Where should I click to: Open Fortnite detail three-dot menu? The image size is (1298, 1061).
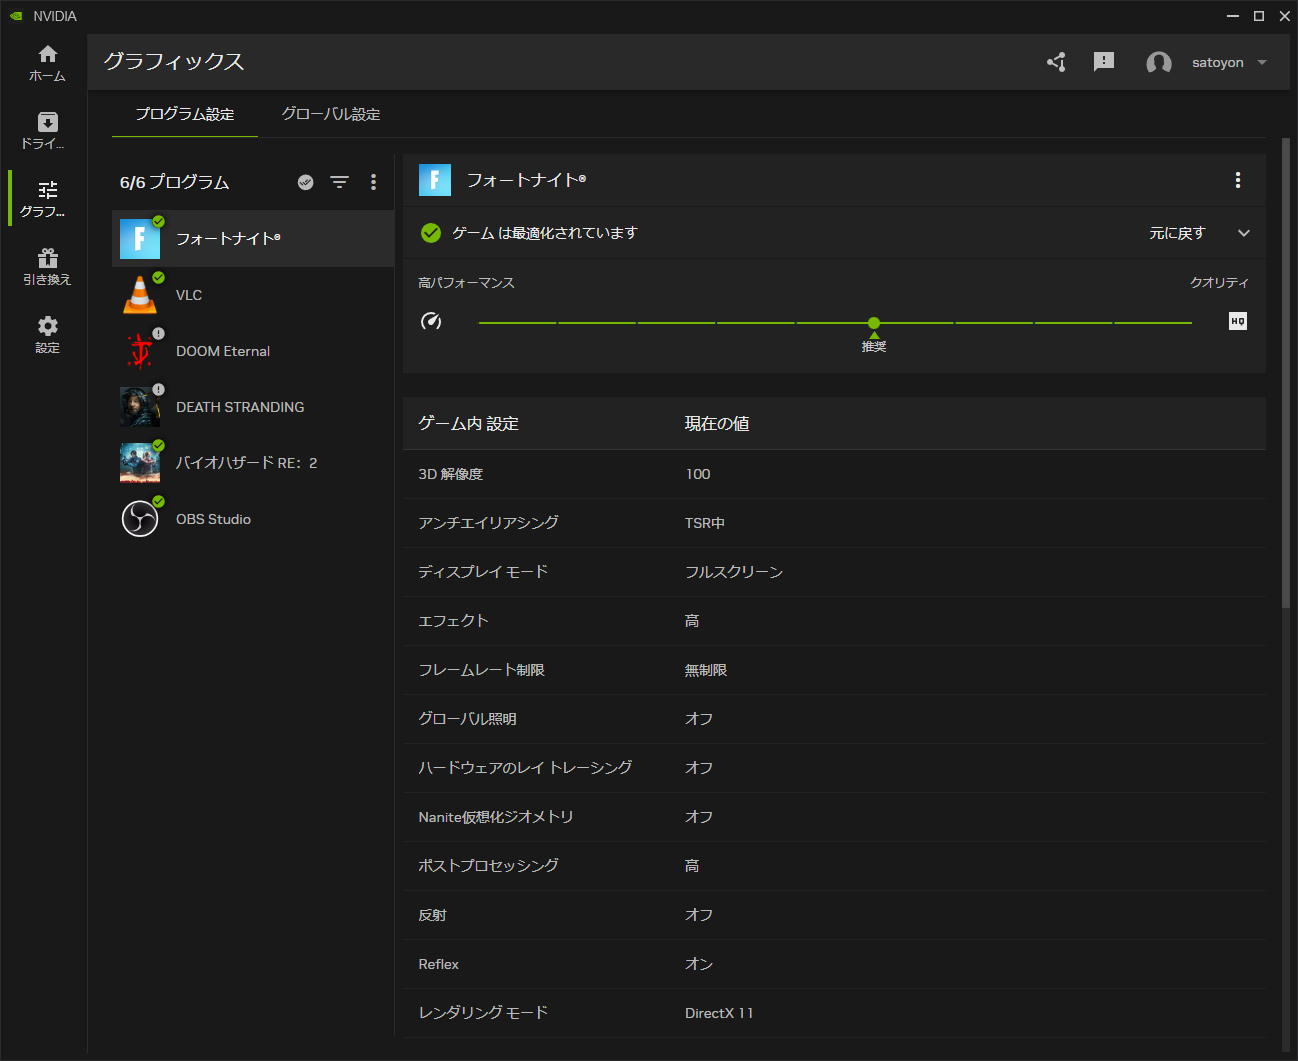pos(1238,180)
